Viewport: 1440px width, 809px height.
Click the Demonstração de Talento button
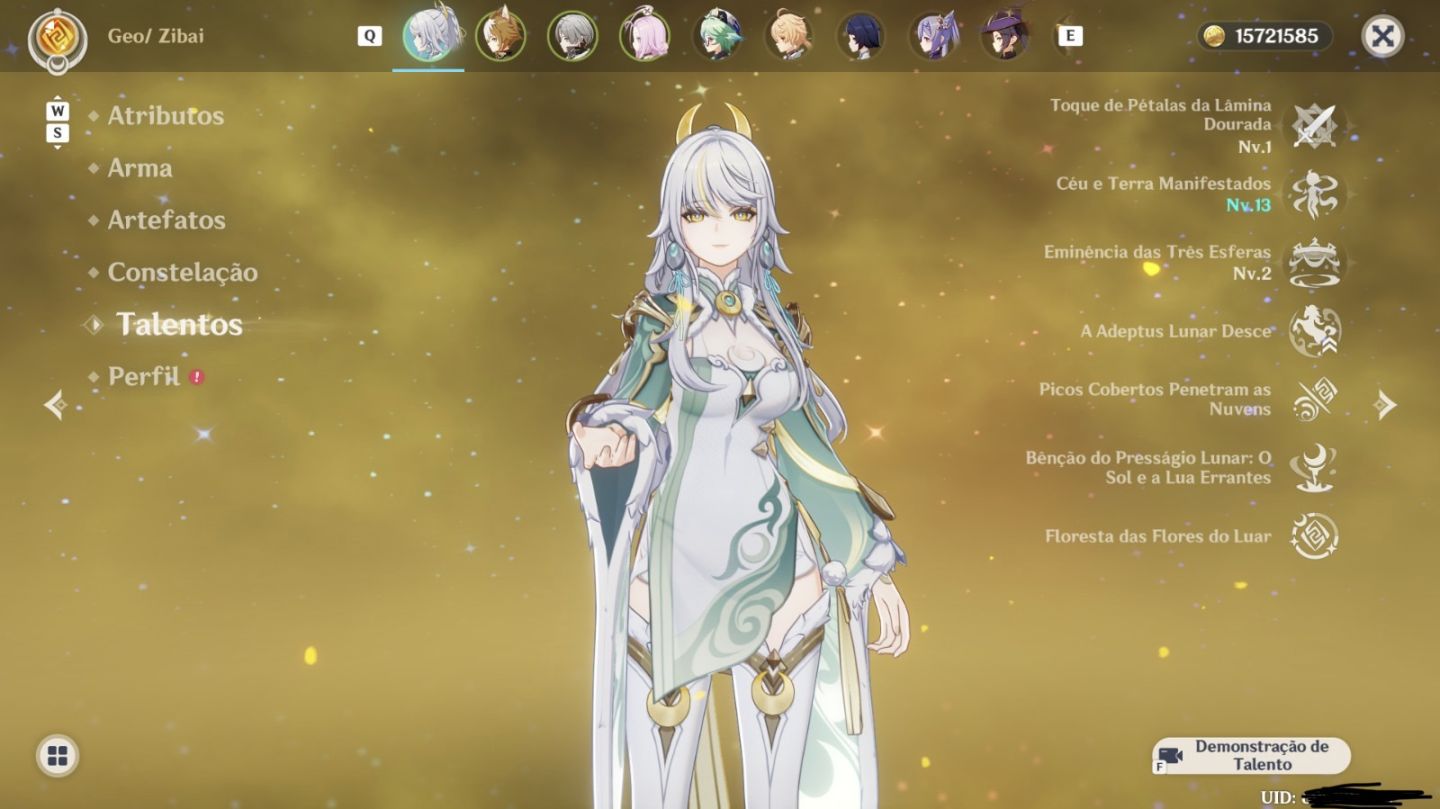pos(1251,756)
